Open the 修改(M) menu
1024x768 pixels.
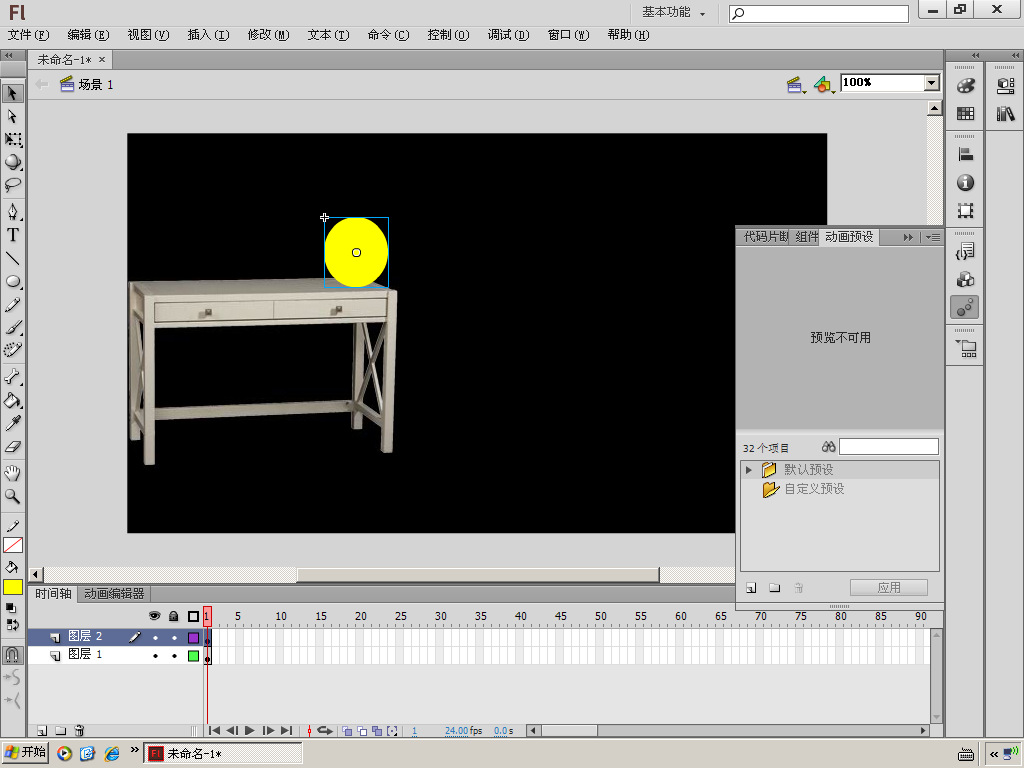[268, 35]
